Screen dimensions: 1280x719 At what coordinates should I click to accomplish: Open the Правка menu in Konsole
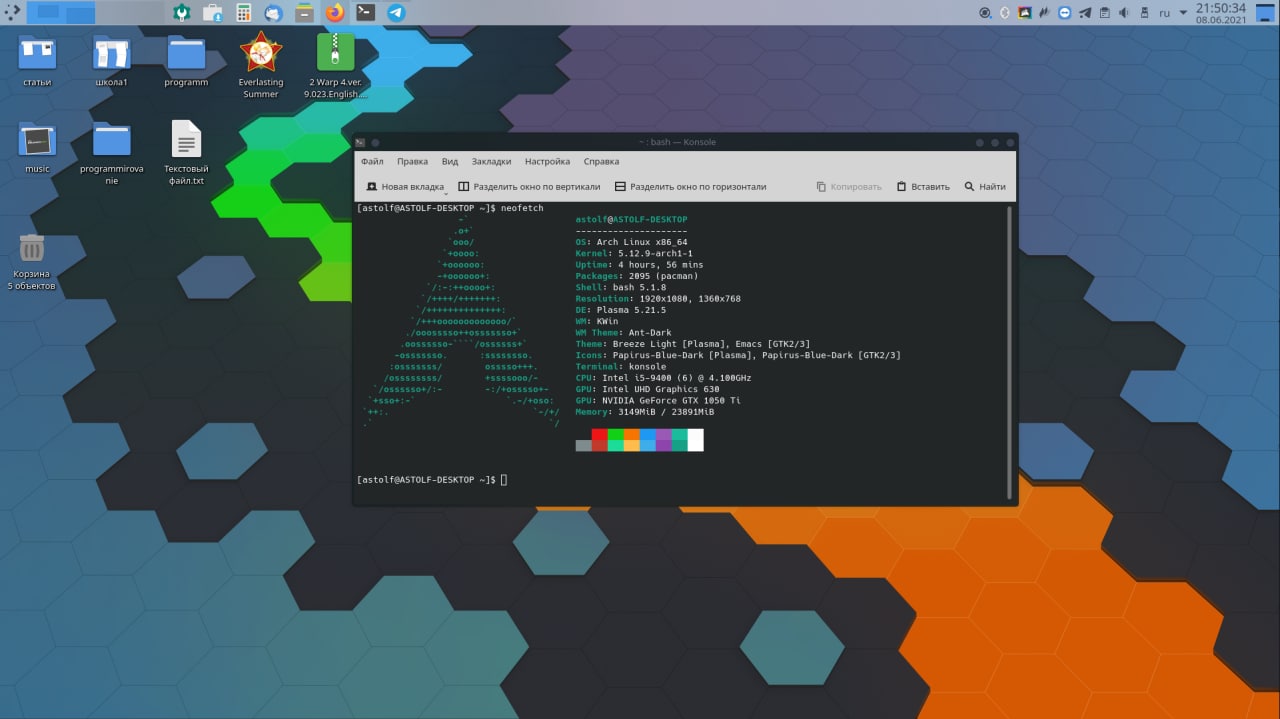click(x=412, y=161)
